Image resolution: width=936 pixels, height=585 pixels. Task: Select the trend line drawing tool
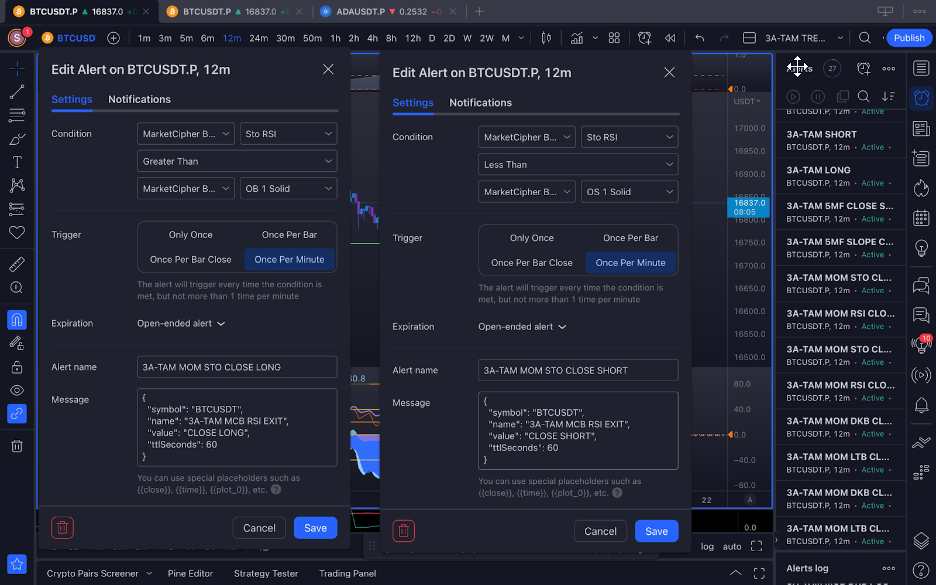coord(17,91)
